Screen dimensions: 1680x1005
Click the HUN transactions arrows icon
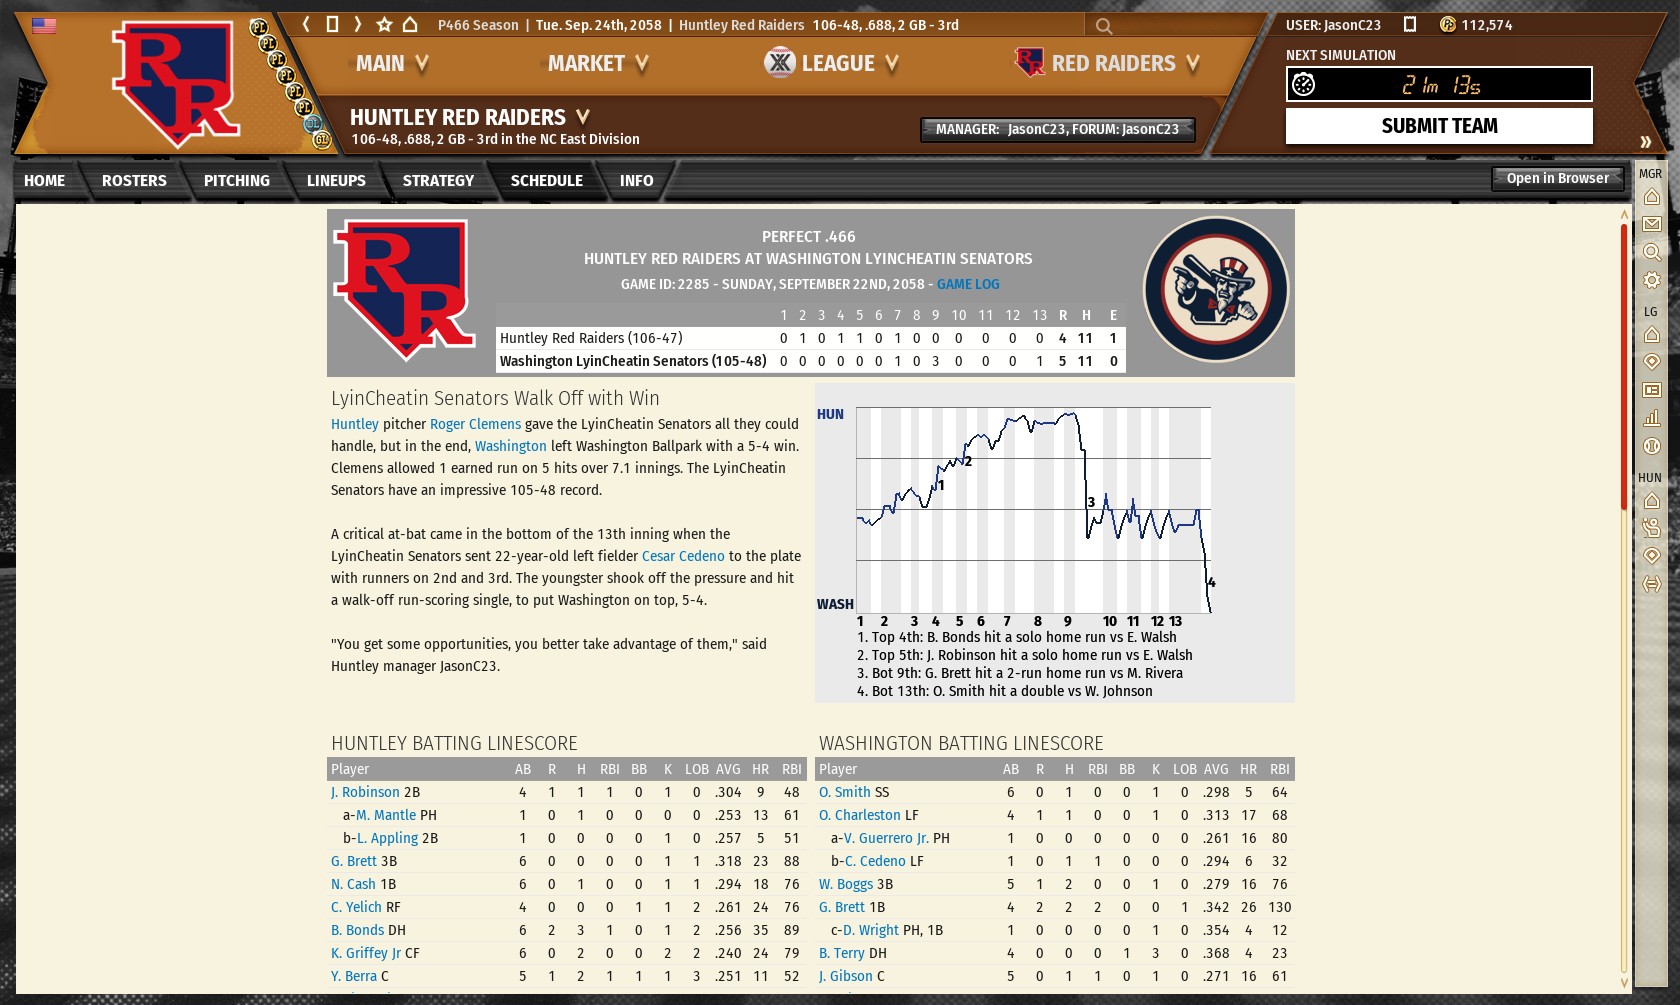[1652, 584]
